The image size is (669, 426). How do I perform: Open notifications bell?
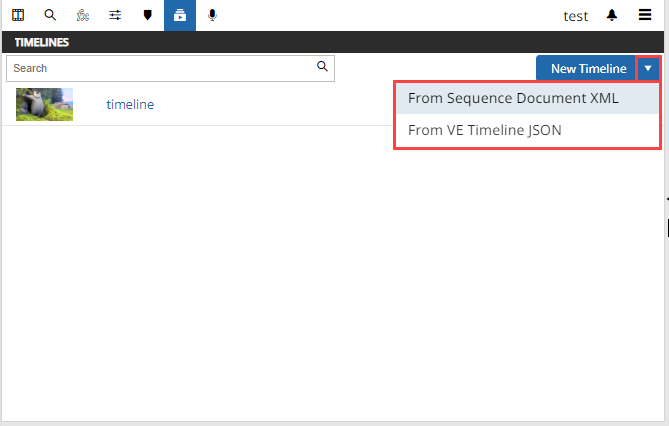pos(612,15)
